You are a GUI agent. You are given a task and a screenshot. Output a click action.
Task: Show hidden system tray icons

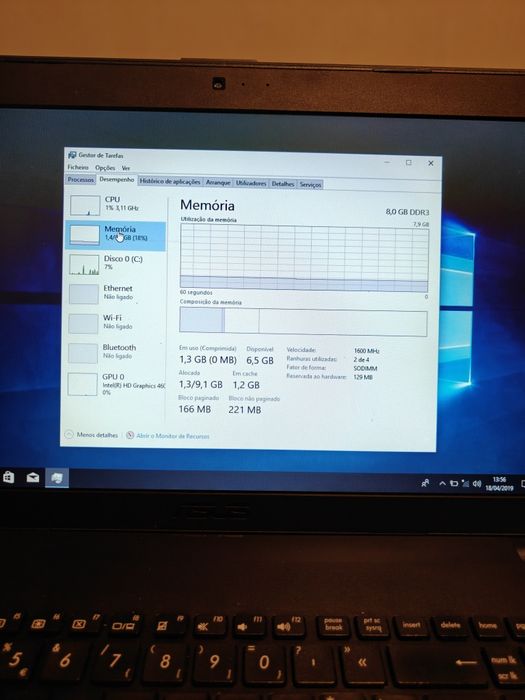point(442,483)
